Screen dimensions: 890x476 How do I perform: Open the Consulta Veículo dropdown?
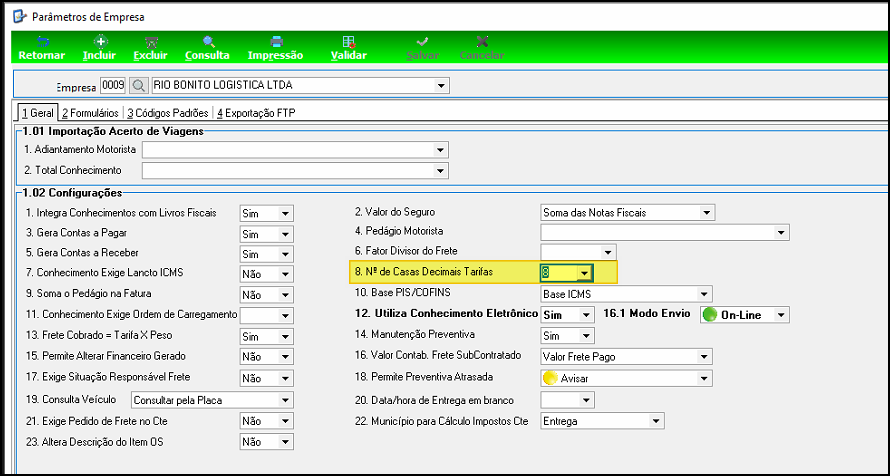point(286,400)
